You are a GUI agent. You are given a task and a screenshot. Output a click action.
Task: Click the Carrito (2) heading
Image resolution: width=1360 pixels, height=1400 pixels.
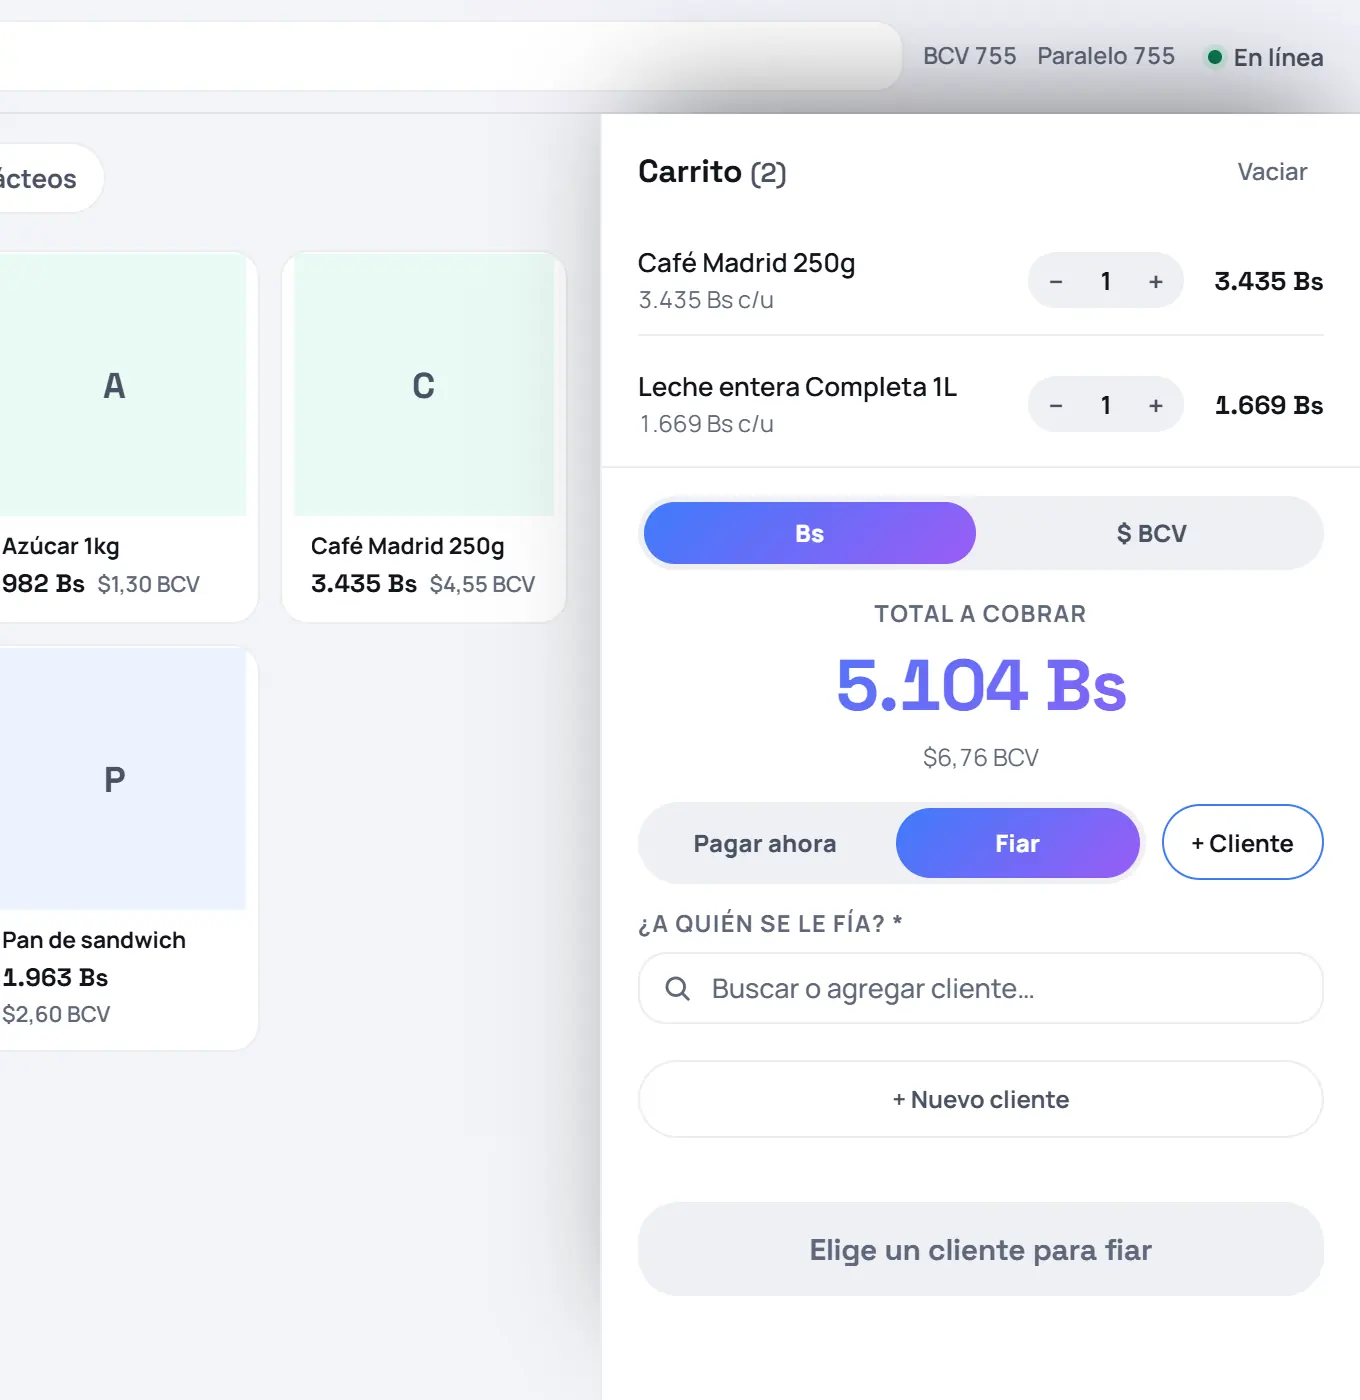click(x=712, y=172)
